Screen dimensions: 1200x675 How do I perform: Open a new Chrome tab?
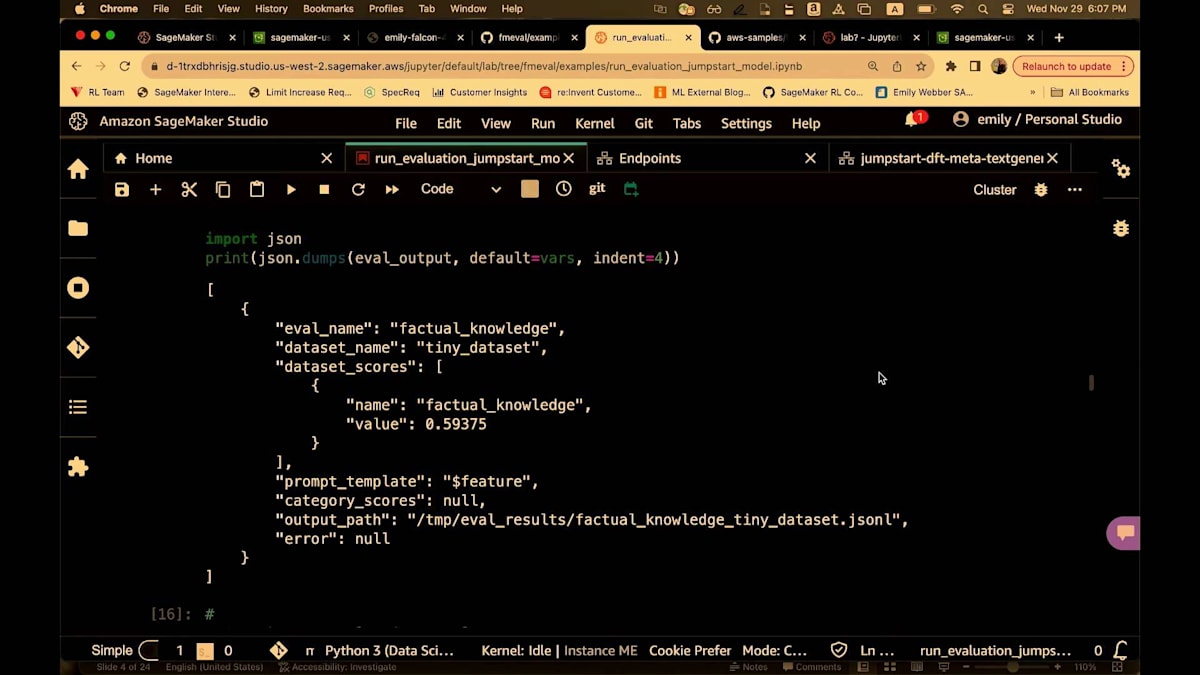point(1059,37)
